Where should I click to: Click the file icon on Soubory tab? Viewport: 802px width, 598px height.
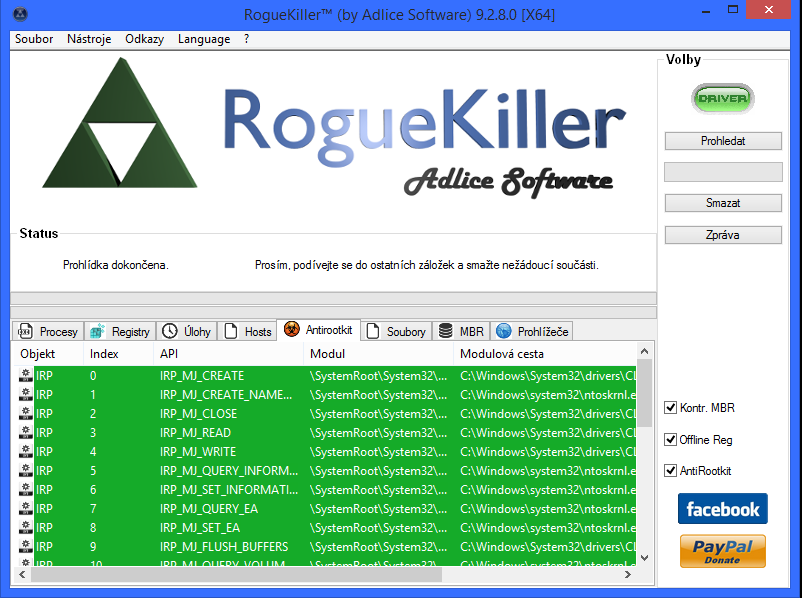pyautogui.click(x=373, y=331)
